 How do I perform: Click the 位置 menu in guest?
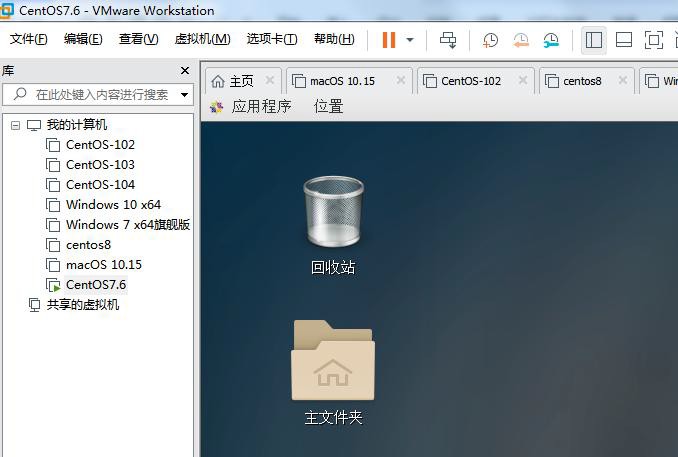(328, 106)
